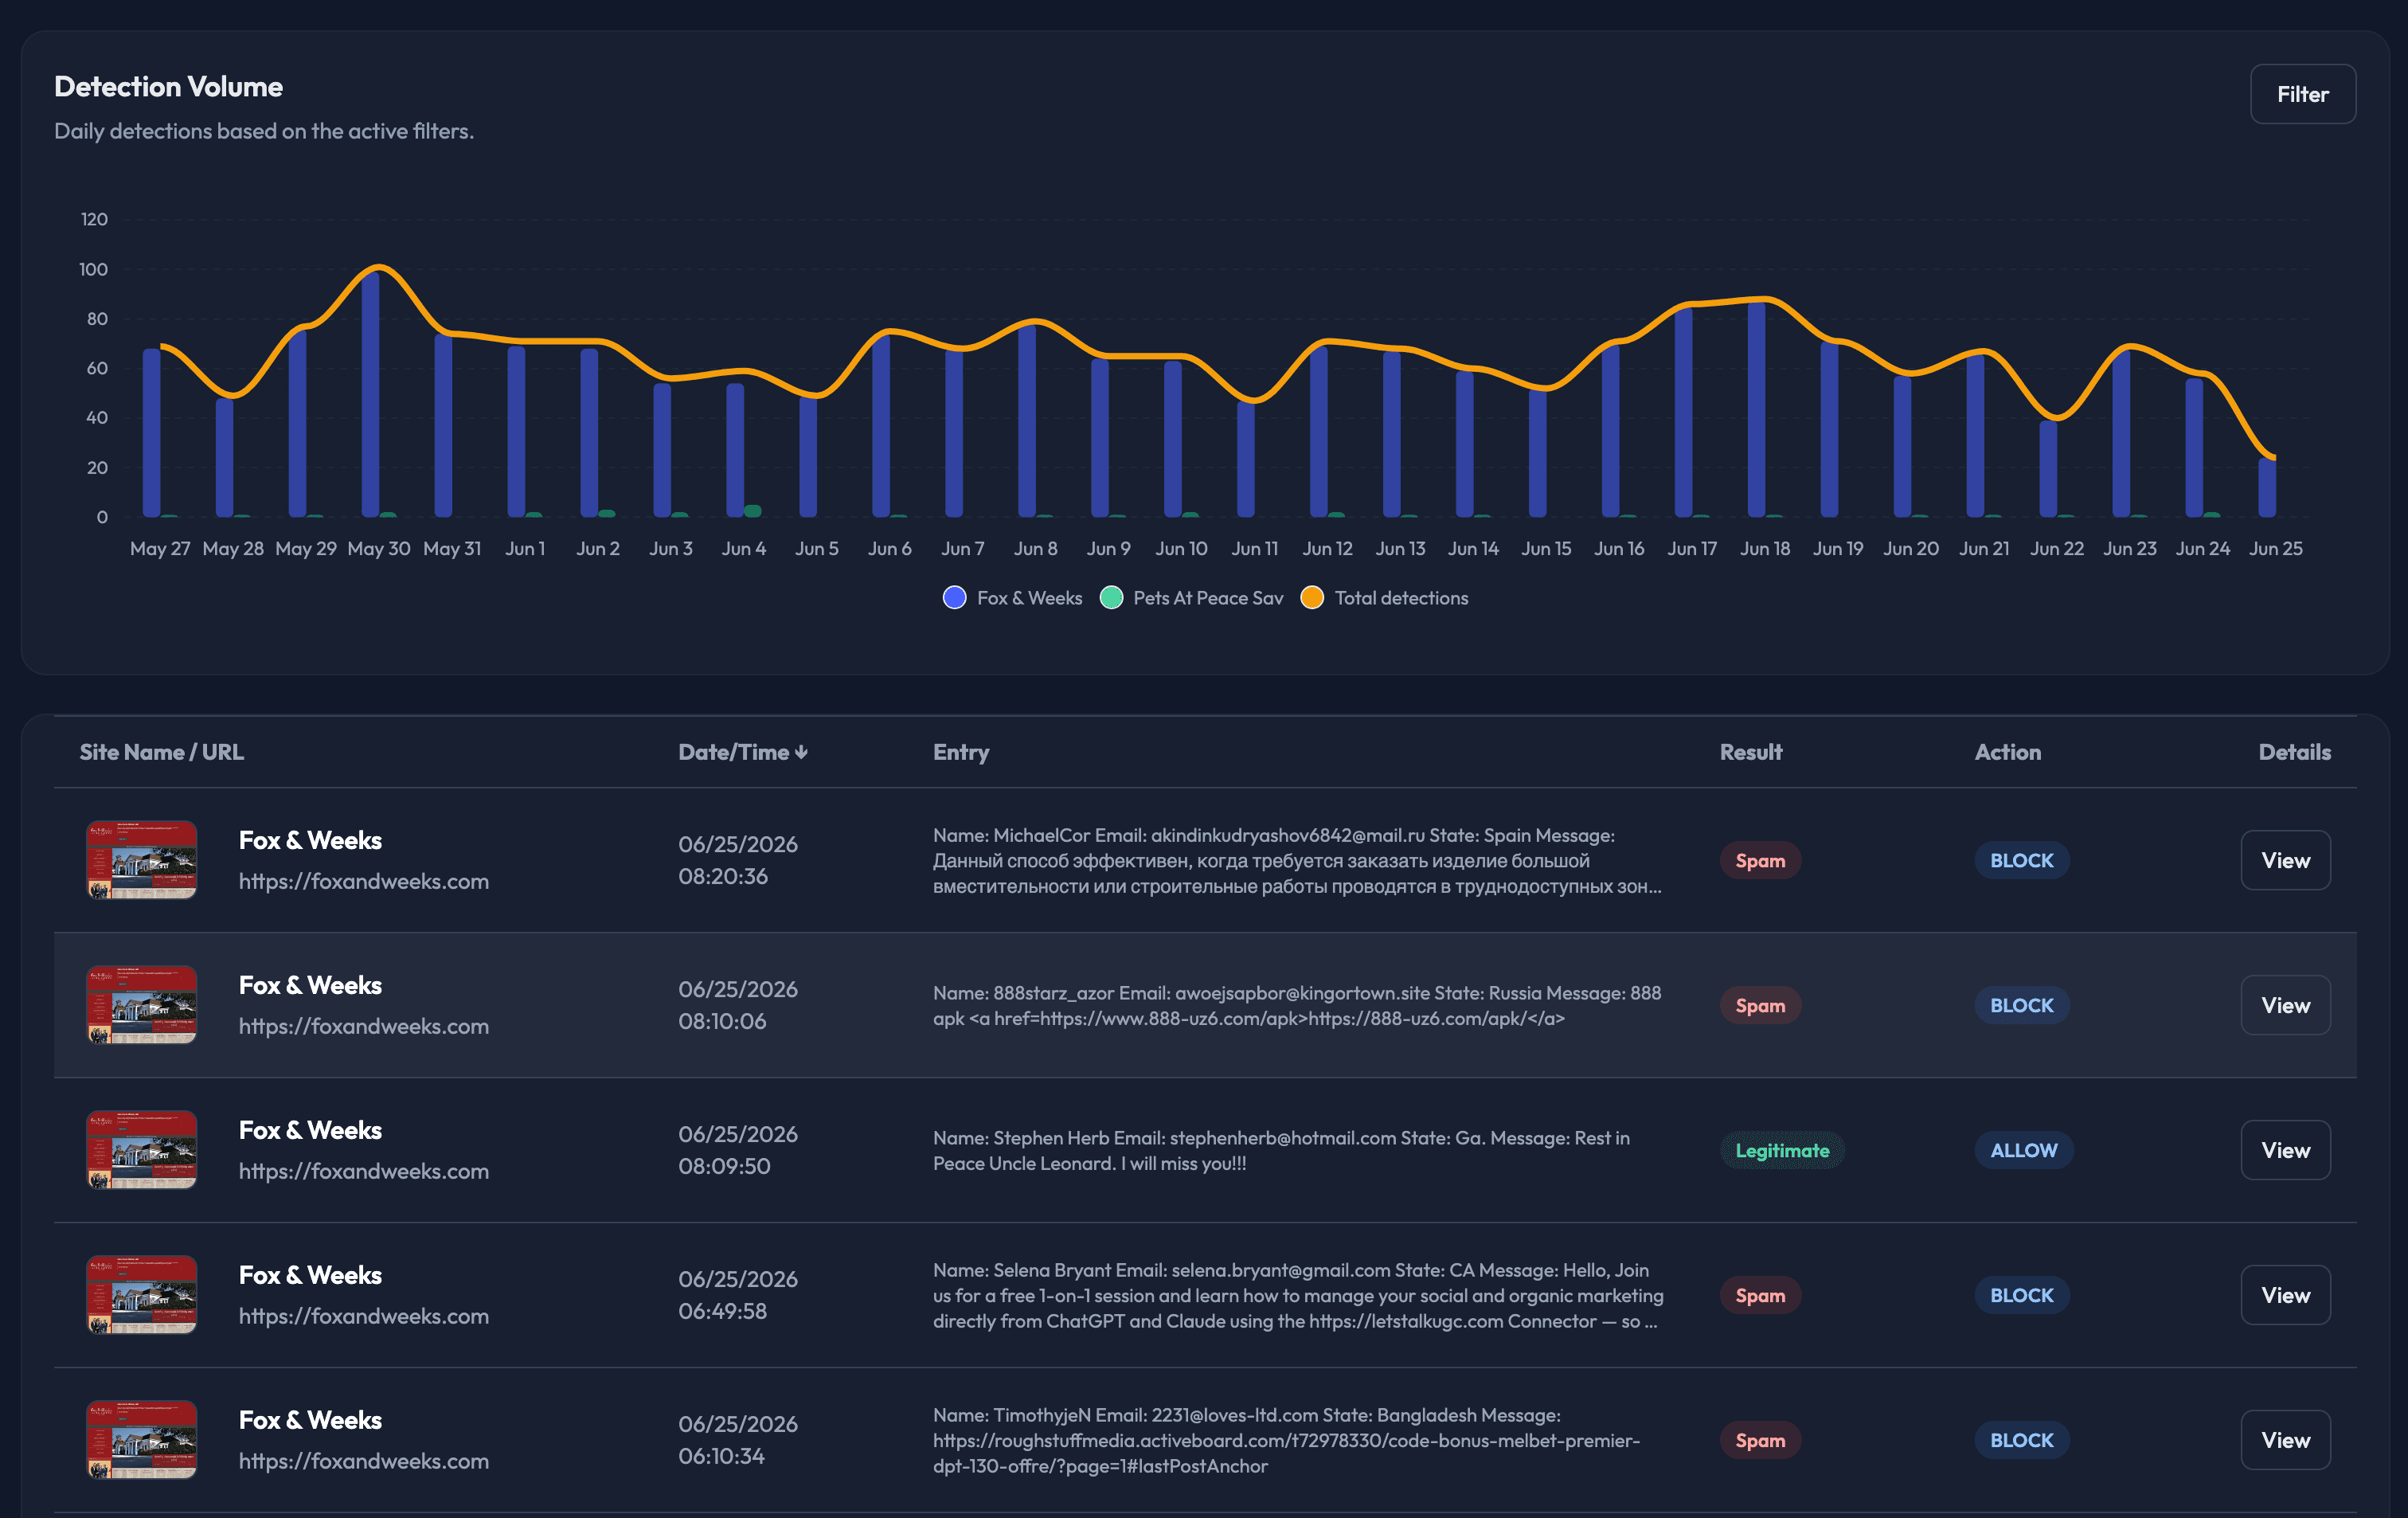Click the Jun 15 x-axis label
The height and width of the screenshot is (1518, 2408).
[1546, 548]
